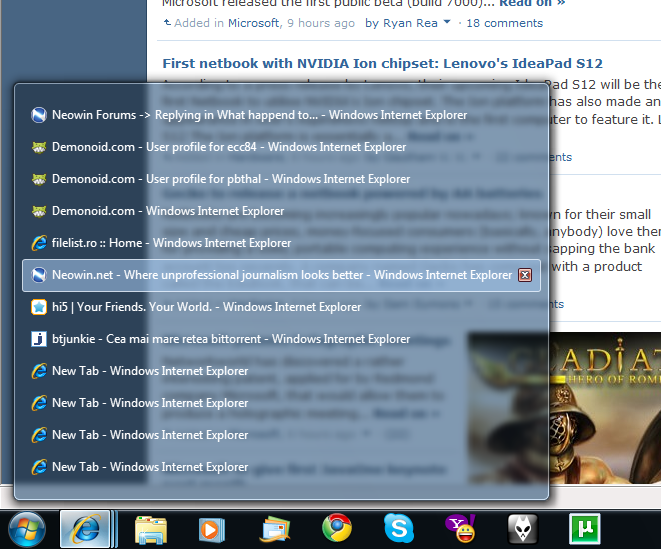Click Demonoid icon beside ecc84 profile entry
The height and width of the screenshot is (549, 661).
[x=39, y=147]
